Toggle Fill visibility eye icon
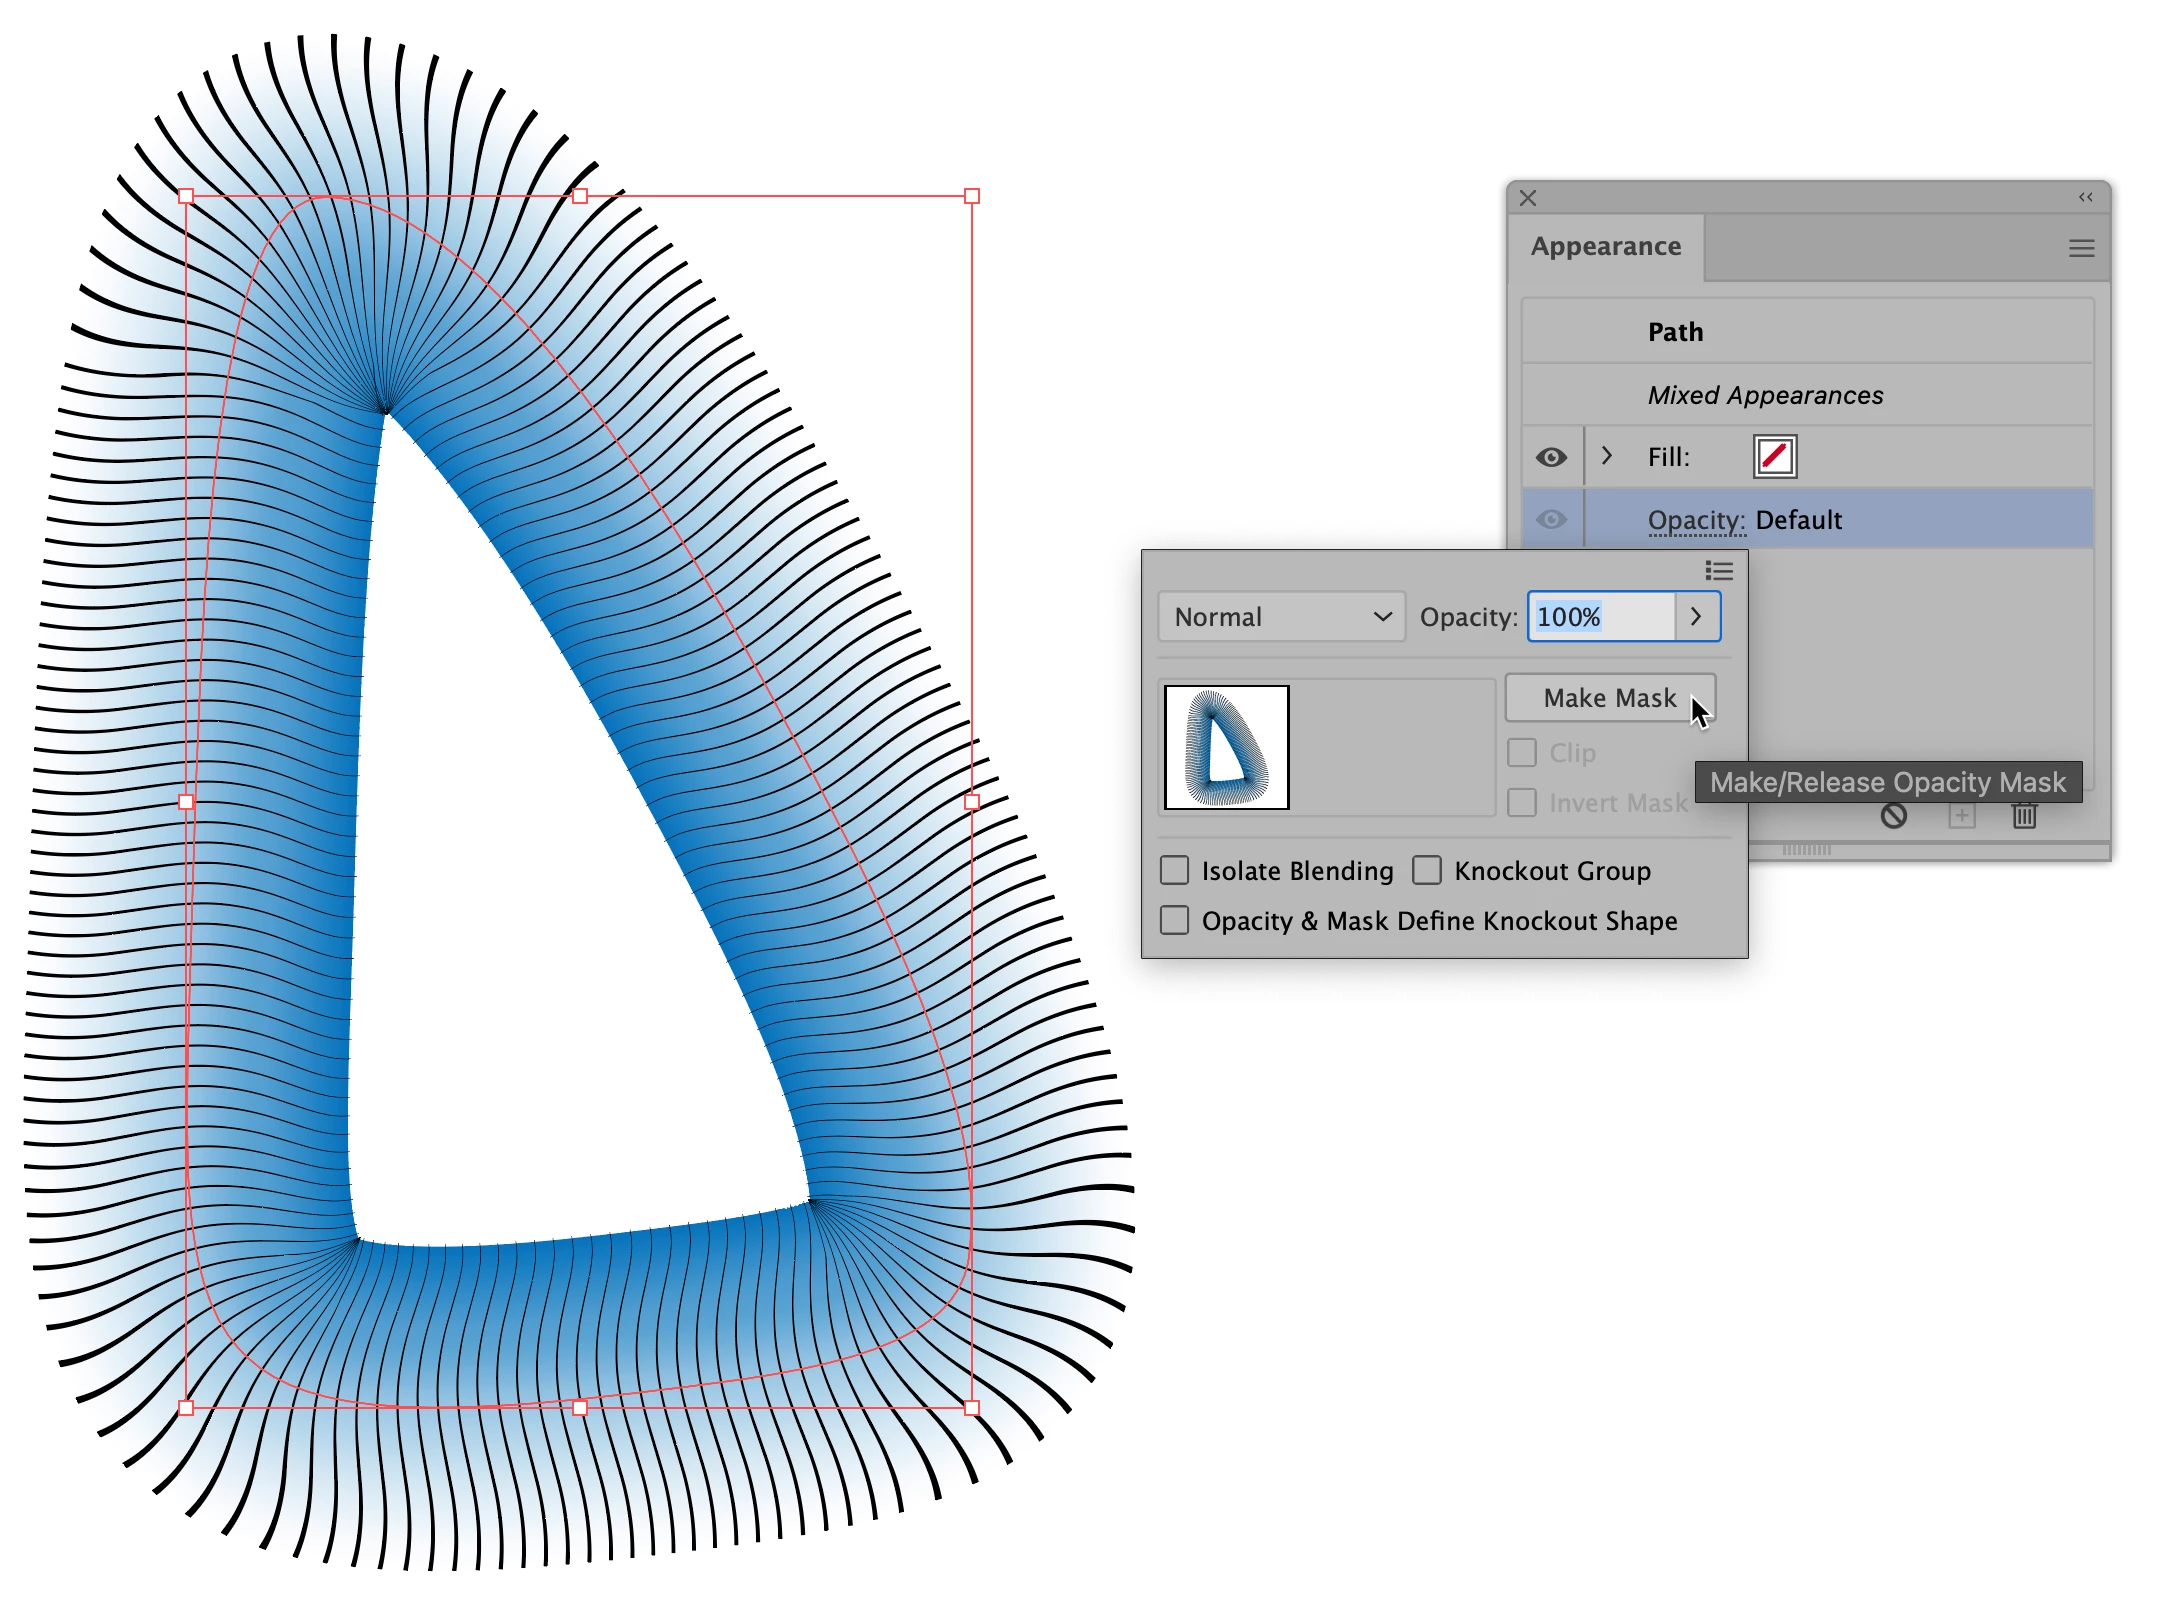The height and width of the screenshot is (1618, 2170). 1551,457
